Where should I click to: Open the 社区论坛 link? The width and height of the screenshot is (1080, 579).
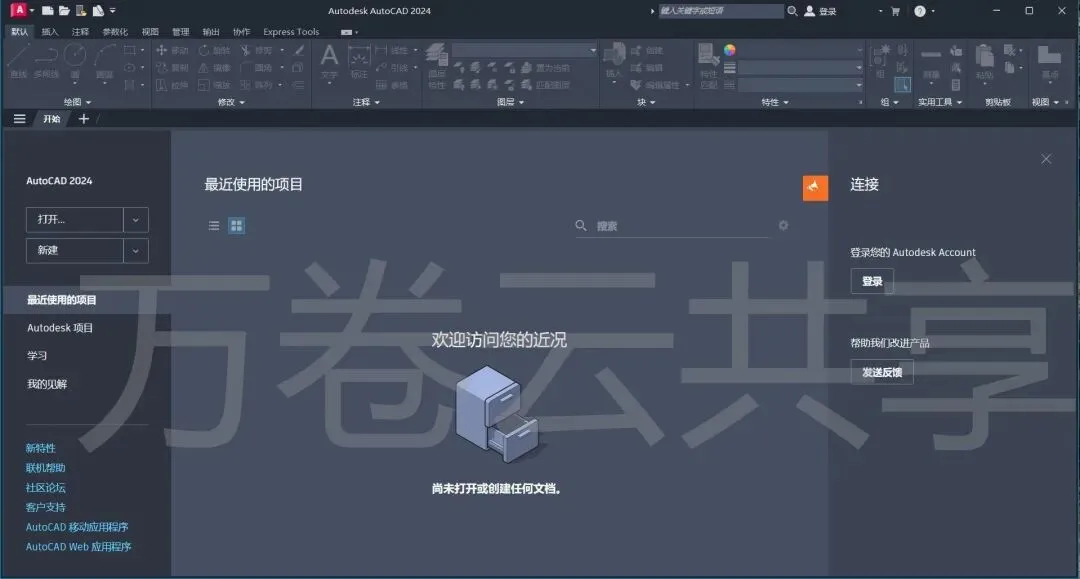coord(45,487)
